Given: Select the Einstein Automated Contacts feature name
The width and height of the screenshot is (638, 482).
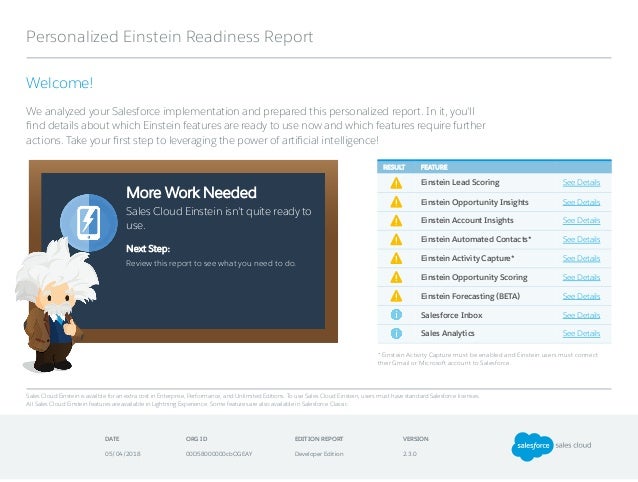Looking at the screenshot, I should coord(476,239).
